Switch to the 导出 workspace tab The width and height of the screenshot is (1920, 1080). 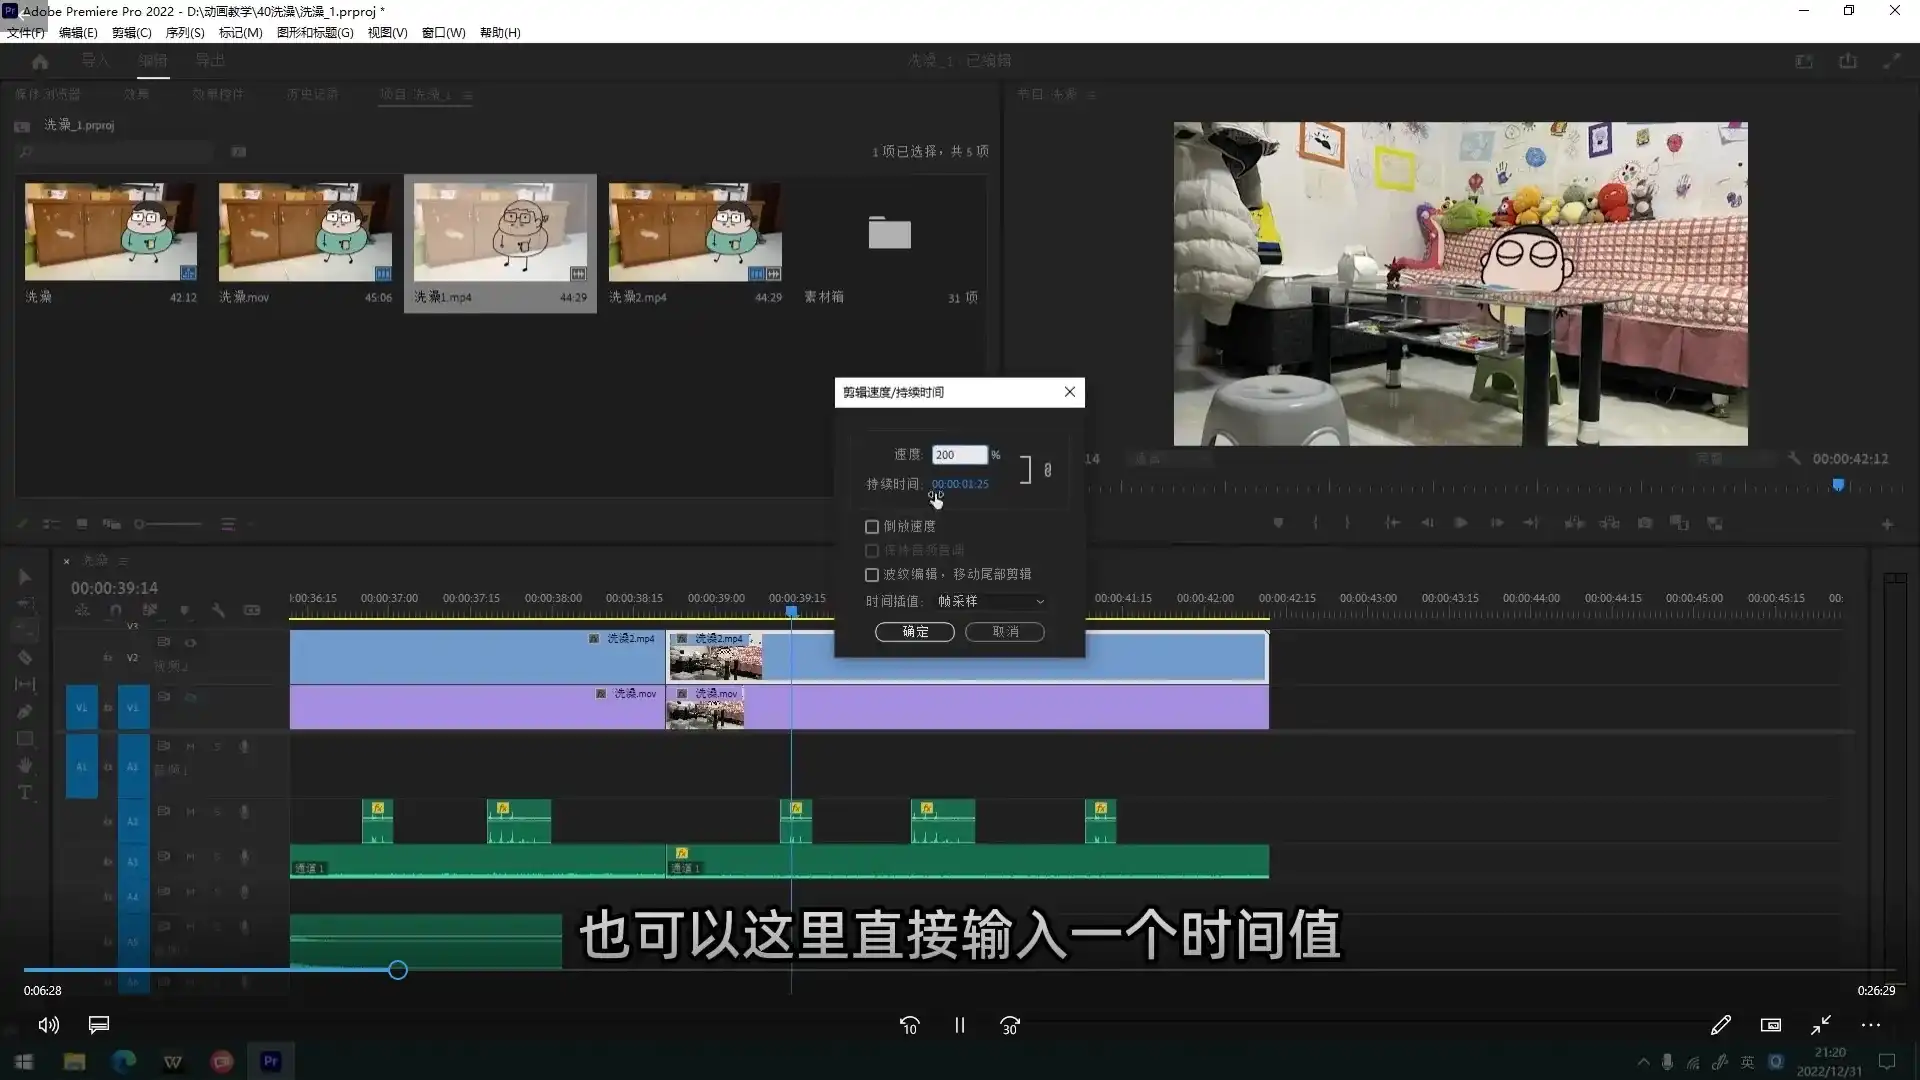point(209,60)
